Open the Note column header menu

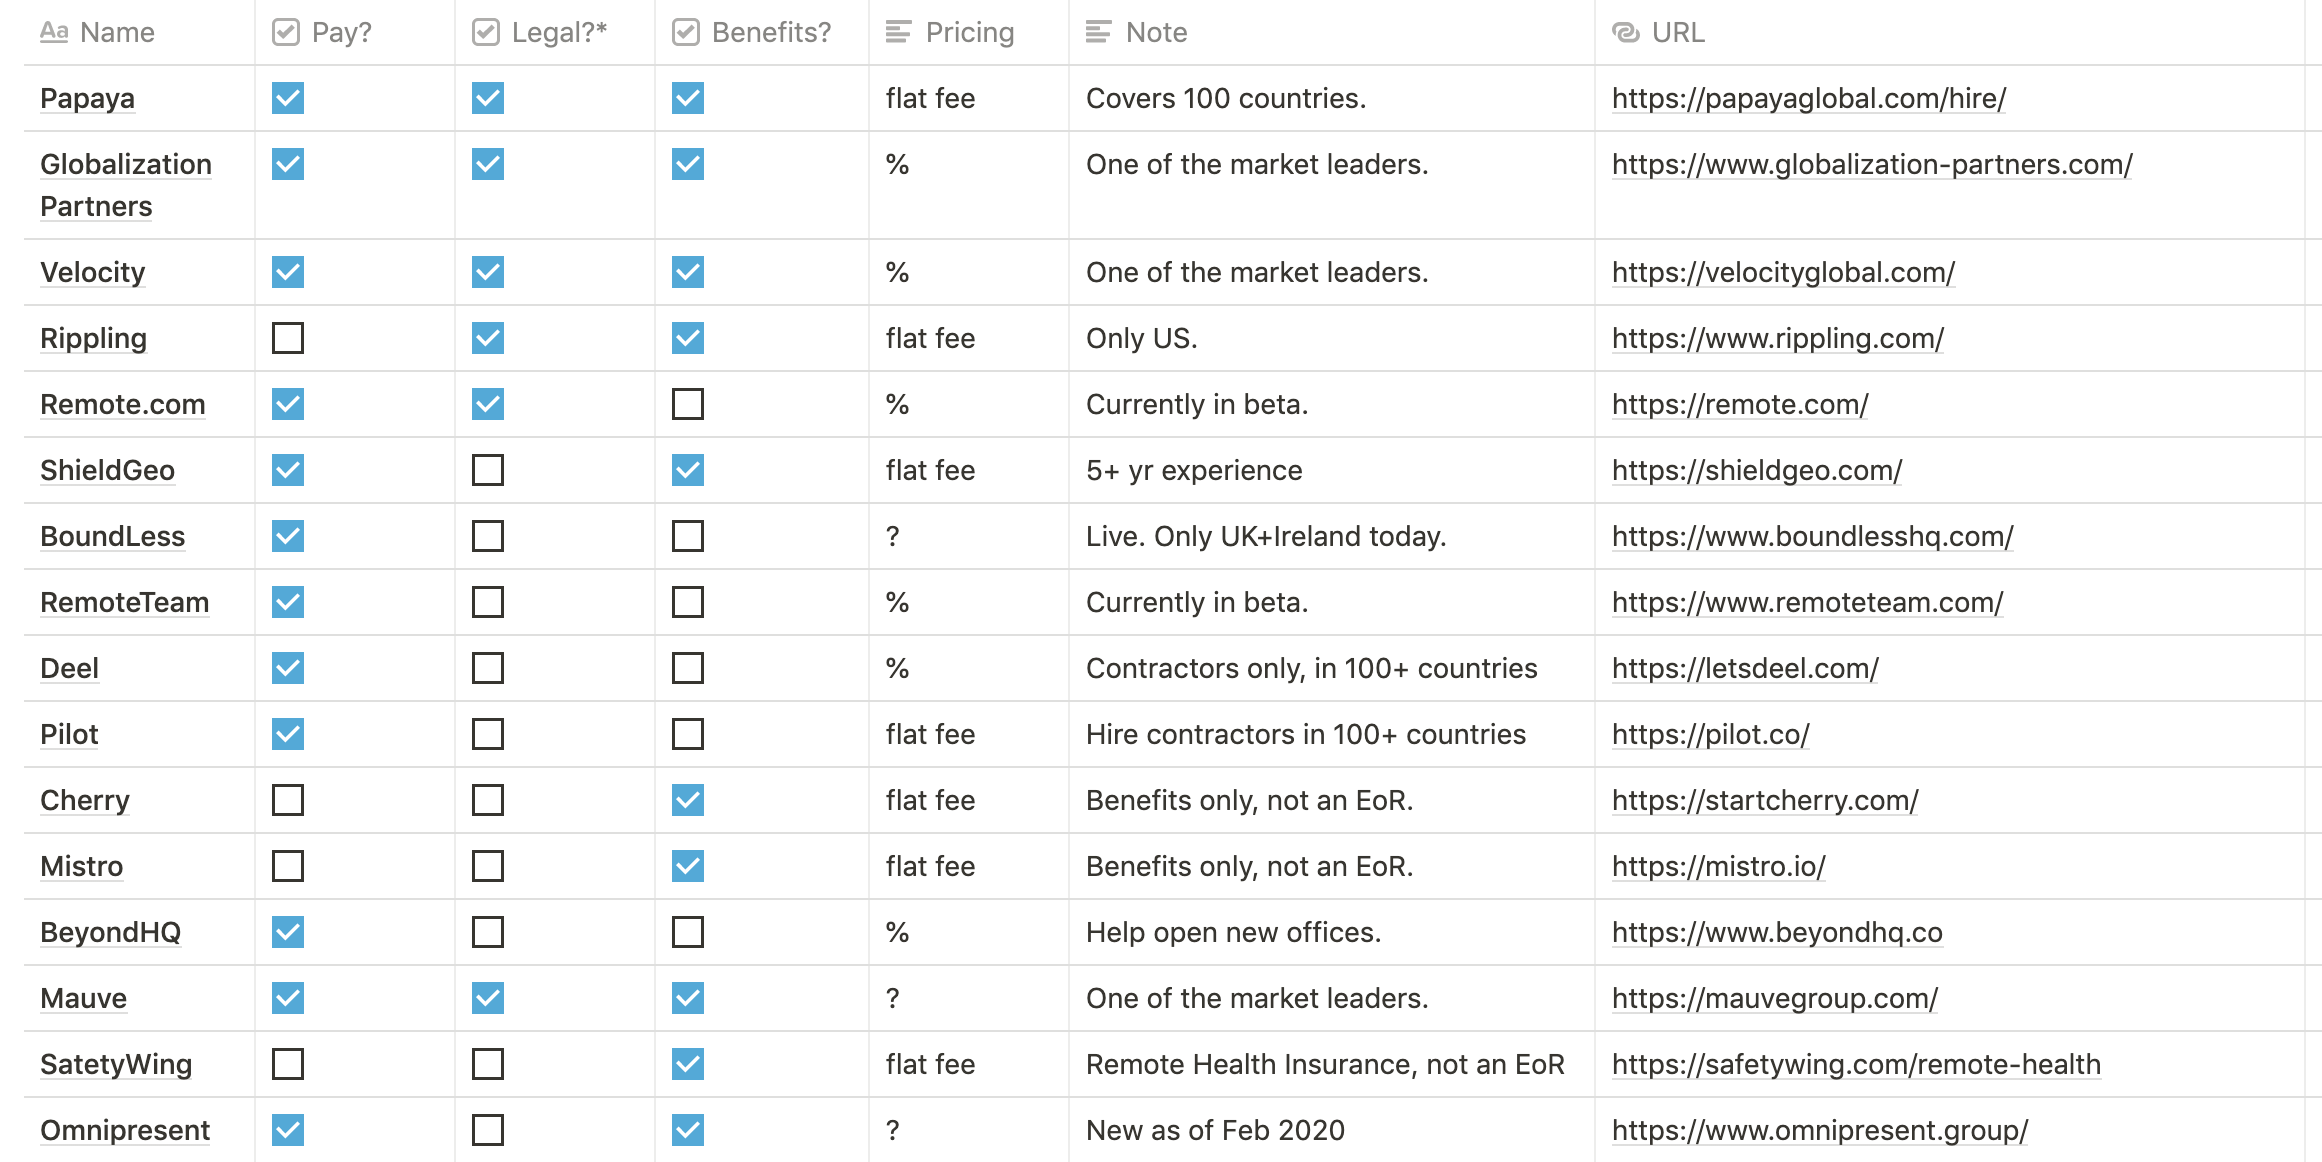coord(1156,33)
